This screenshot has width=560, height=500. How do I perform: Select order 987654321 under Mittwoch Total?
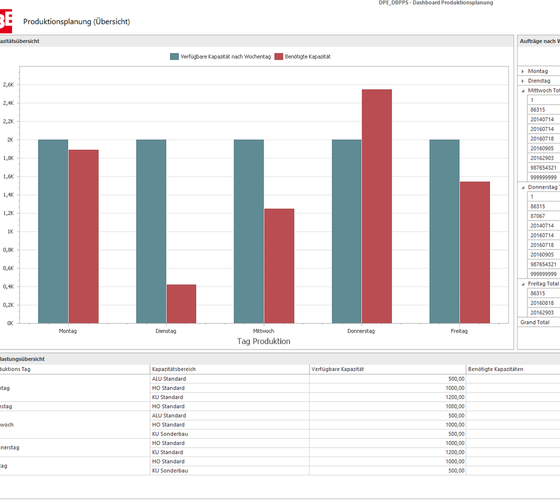click(544, 168)
